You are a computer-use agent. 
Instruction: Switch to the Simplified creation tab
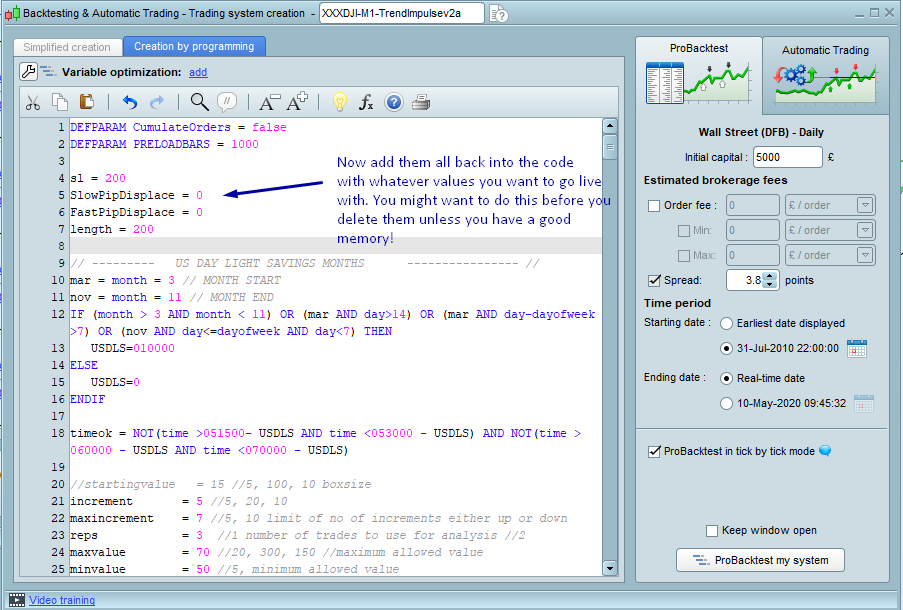tap(67, 47)
